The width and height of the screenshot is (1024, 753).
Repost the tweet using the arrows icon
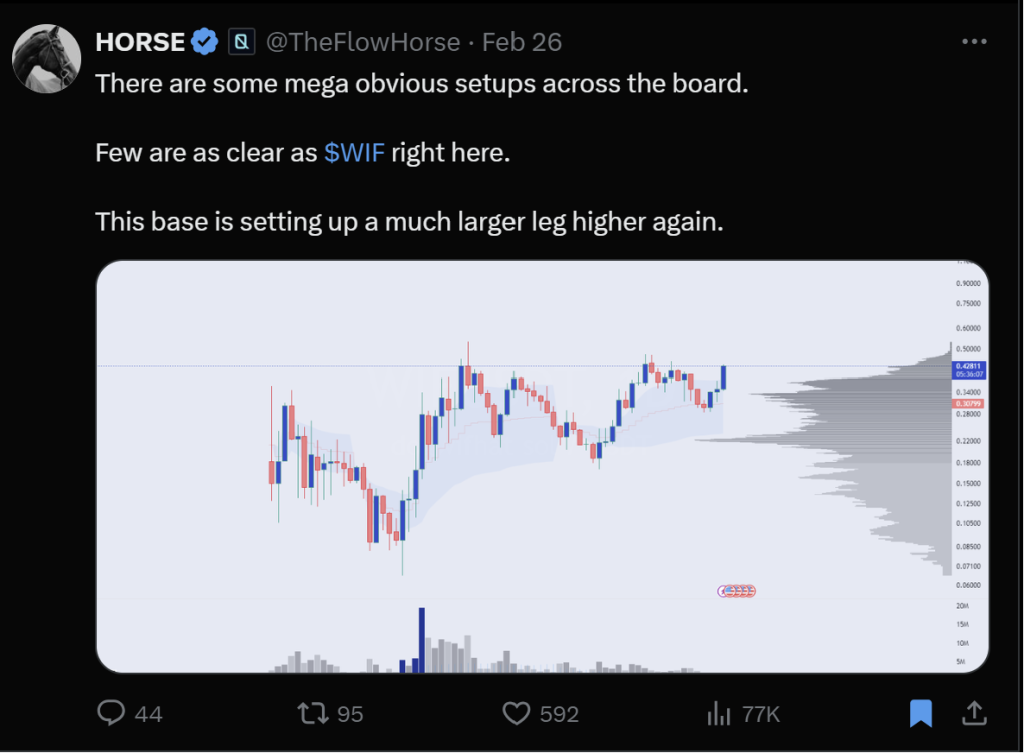pos(313,713)
